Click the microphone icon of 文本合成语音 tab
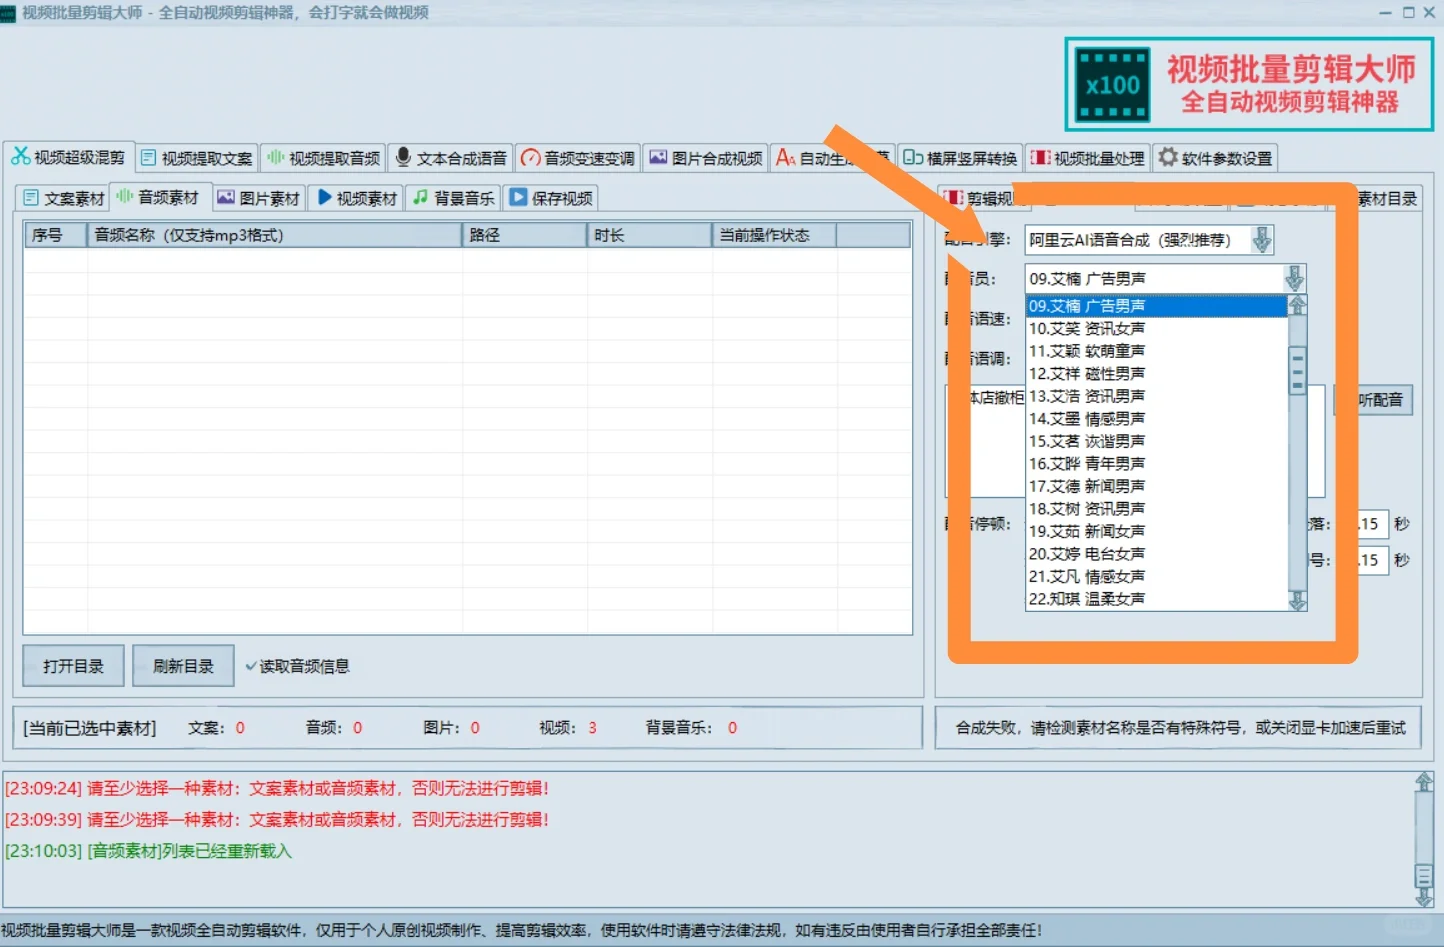This screenshot has height=947, width=1444. pos(403,157)
